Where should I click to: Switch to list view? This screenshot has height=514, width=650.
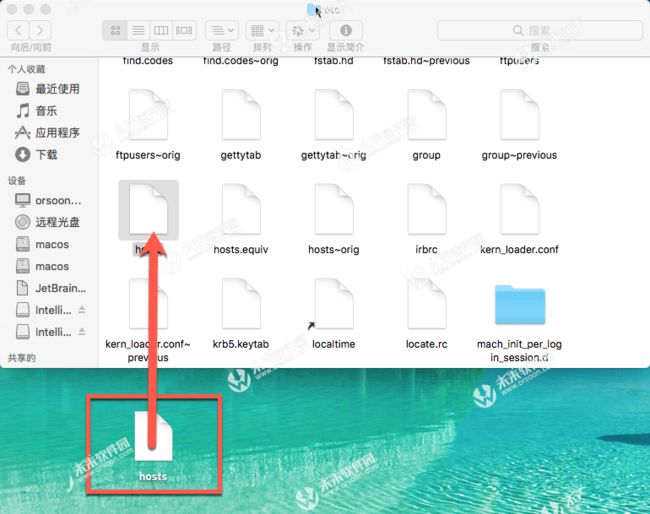click(x=138, y=30)
